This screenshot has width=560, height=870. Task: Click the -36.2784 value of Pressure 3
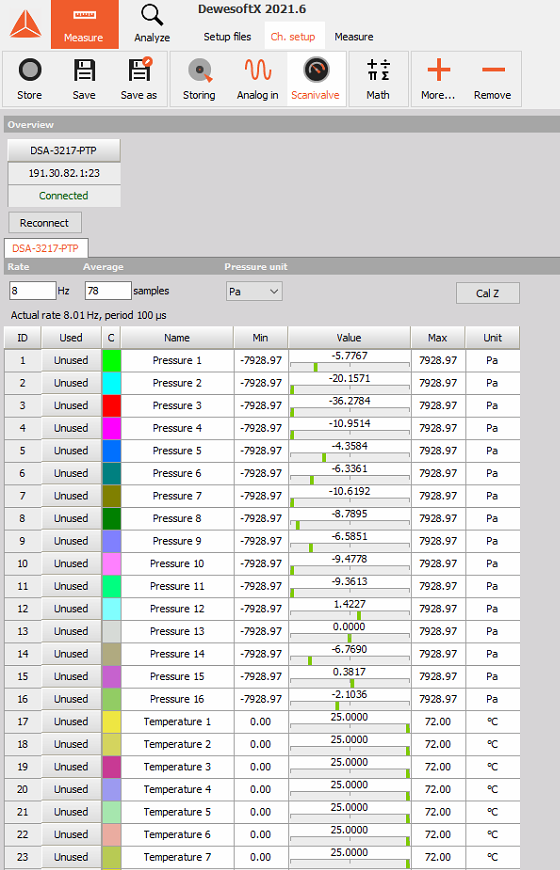(350, 401)
